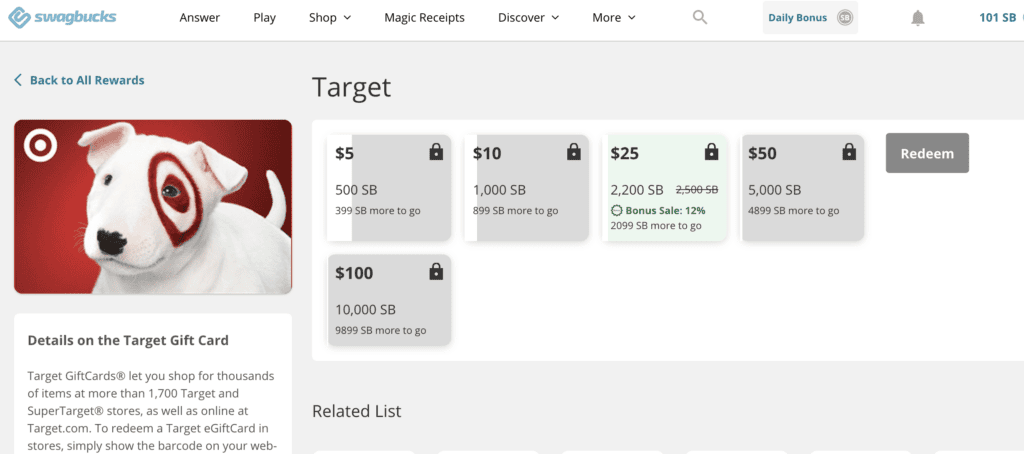Click the lock icon on $5 card
1024x454 pixels.
(436, 152)
